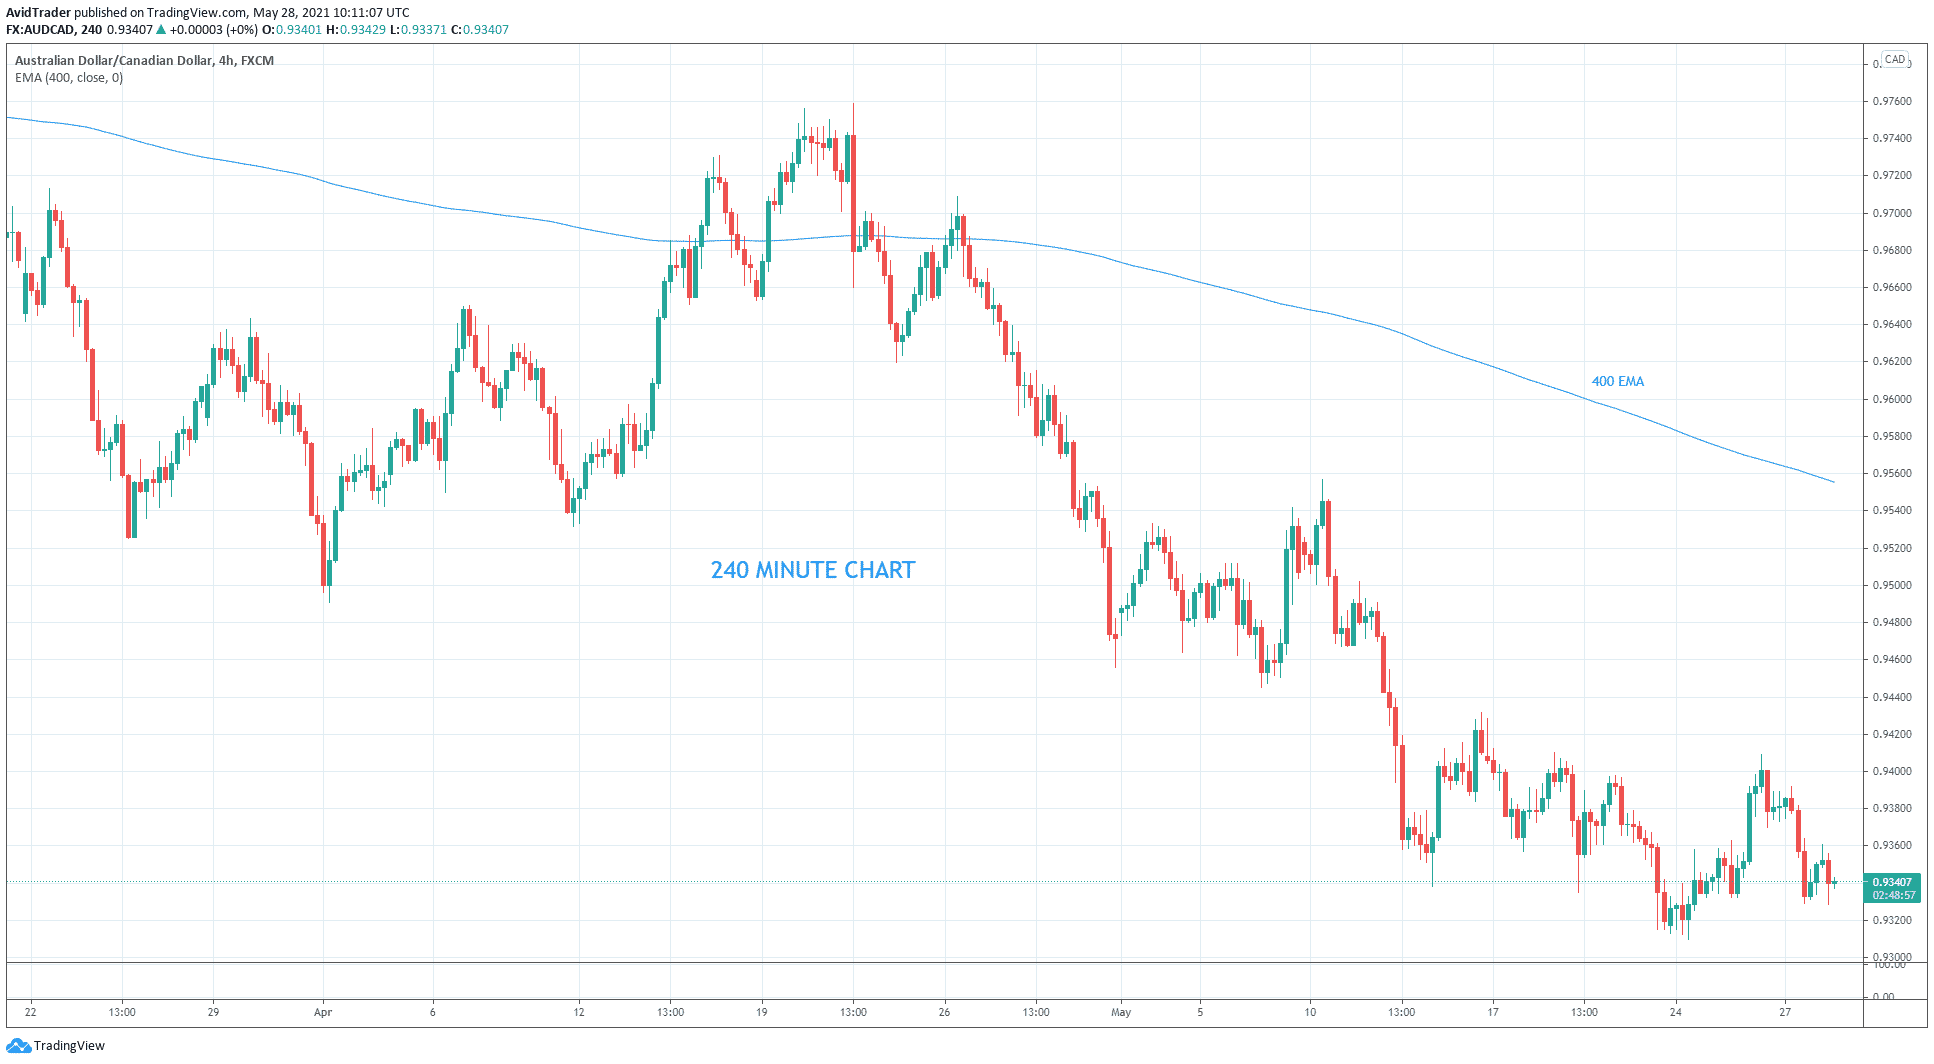Screen dimensions: 1934x1064
Task: Click the current price label 0.93407
Action: click(1892, 882)
